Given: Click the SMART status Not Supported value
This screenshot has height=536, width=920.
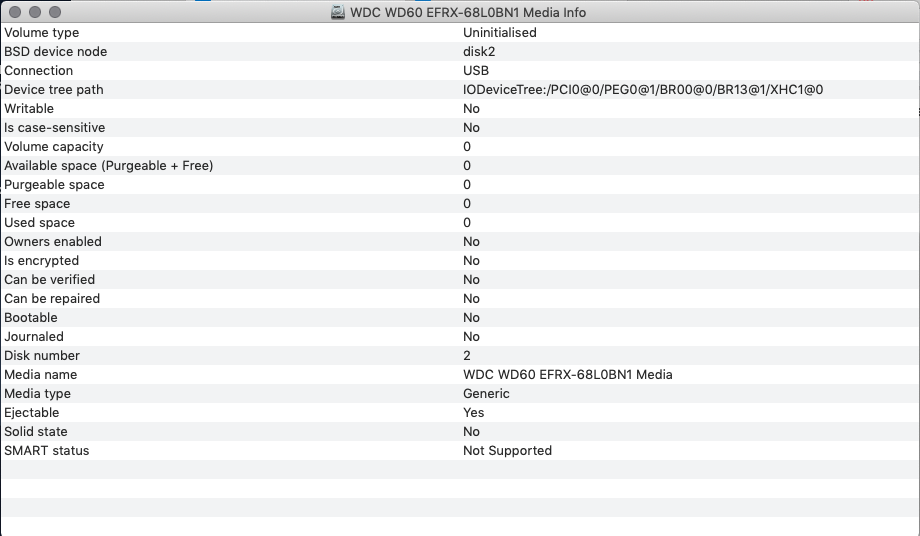Looking at the screenshot, I should pyautogui.click(x=507, y=451).
